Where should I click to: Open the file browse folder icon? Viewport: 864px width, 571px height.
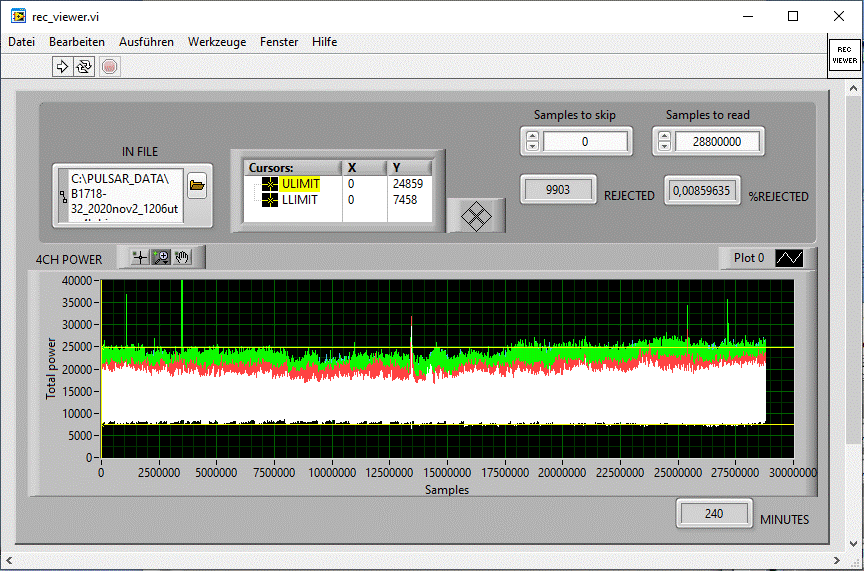click(197, 185)
